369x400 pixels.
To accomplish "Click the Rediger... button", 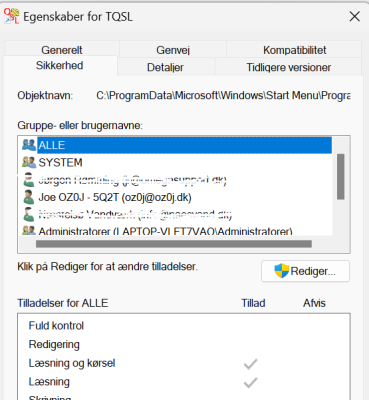I will coord(305,271).
